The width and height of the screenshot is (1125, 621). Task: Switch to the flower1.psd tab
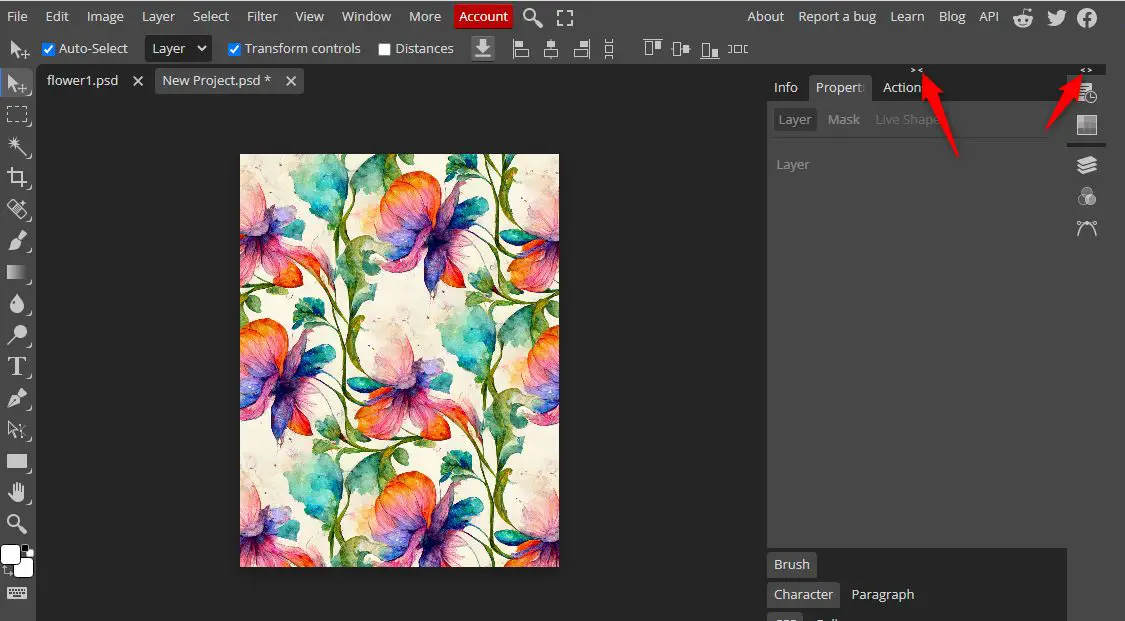point(83,81)
